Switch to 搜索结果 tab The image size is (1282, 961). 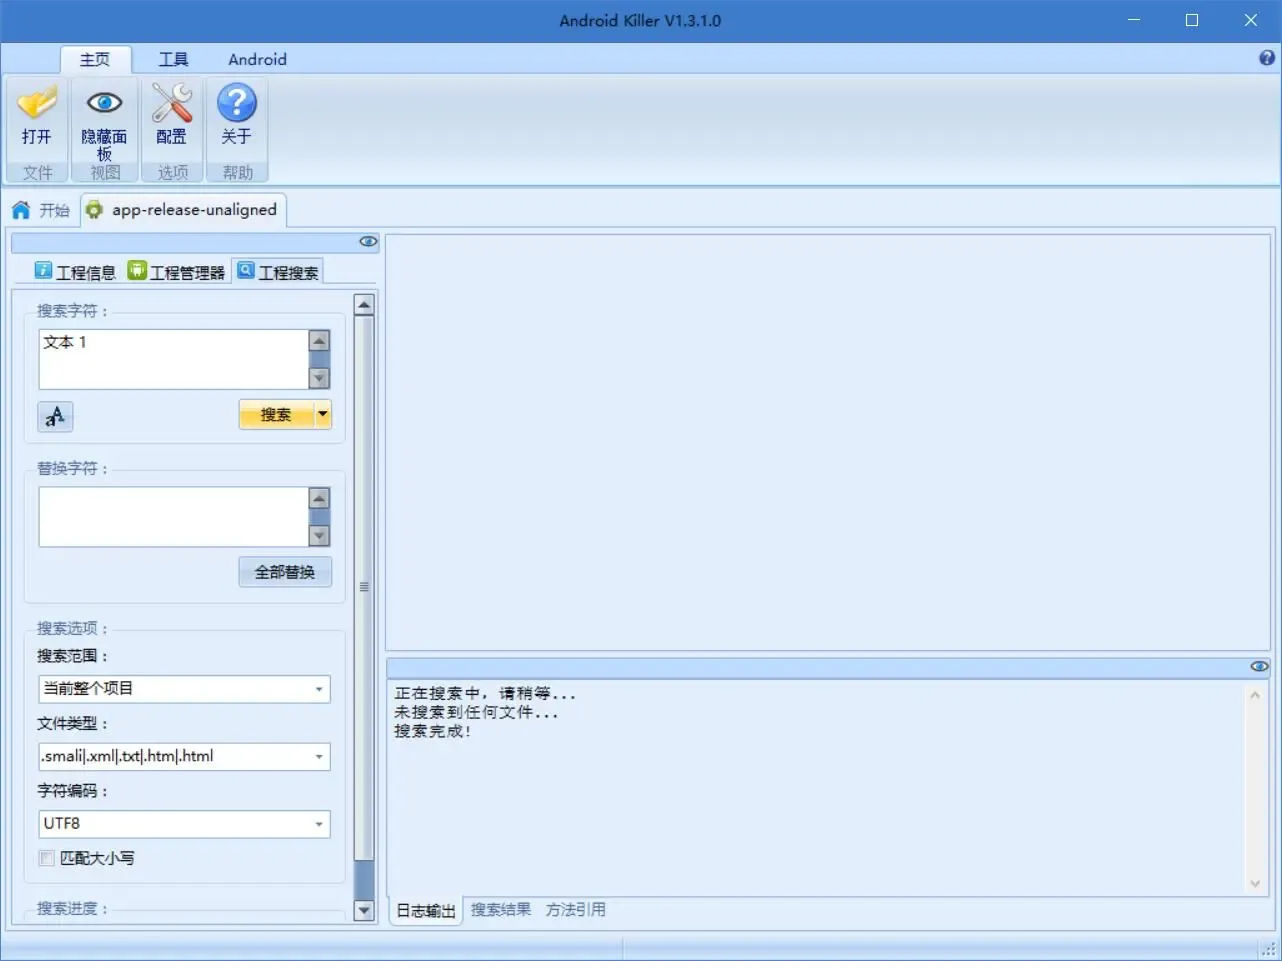[501, 910]
